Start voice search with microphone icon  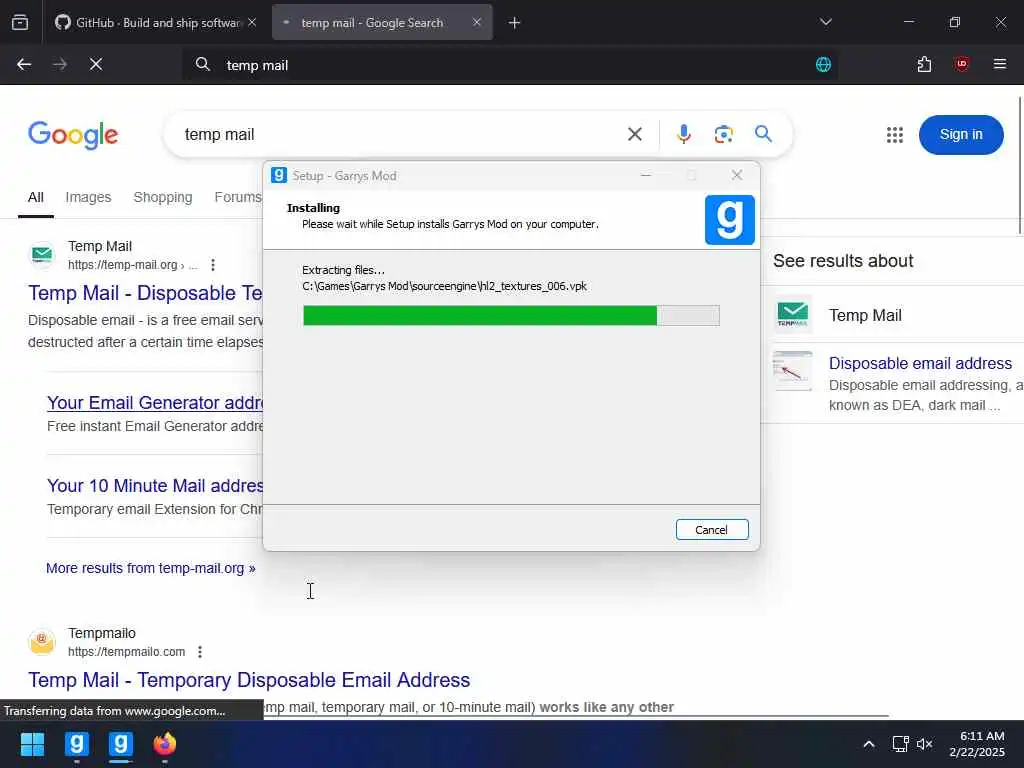pyautogui.click(x=684, y=135)
